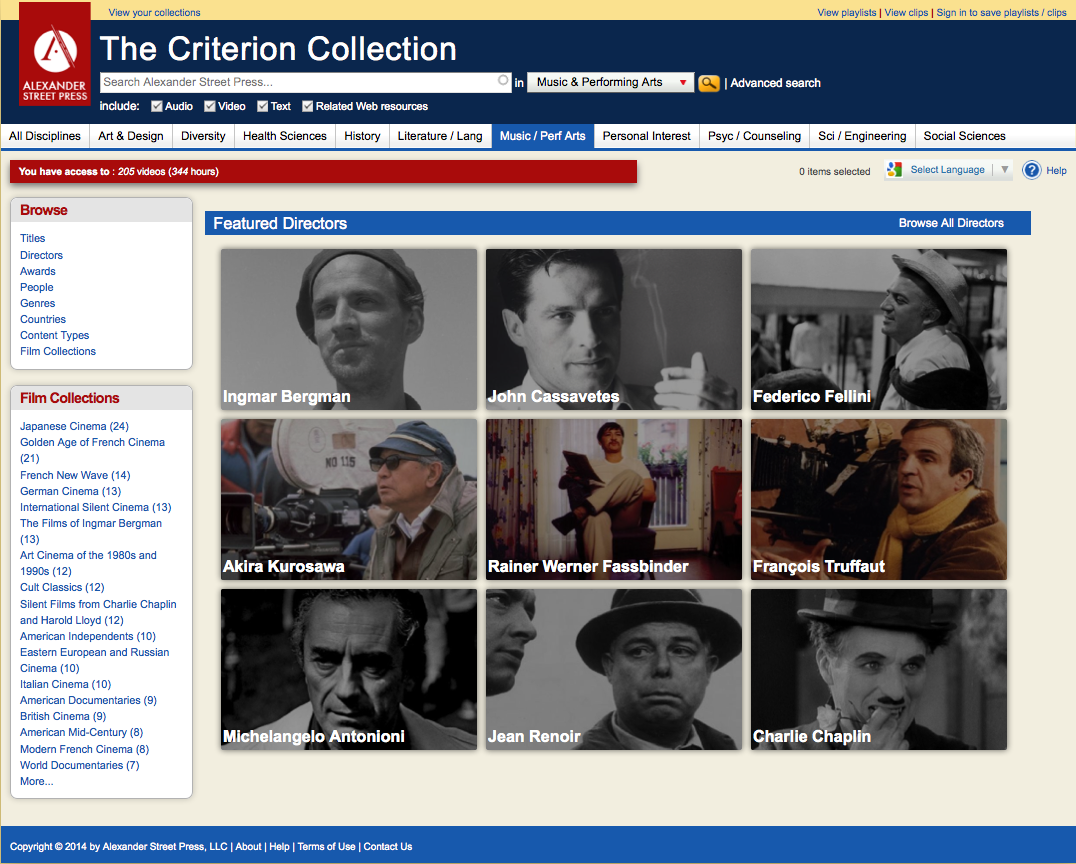Toggle the Audio include checkbox

156,106
